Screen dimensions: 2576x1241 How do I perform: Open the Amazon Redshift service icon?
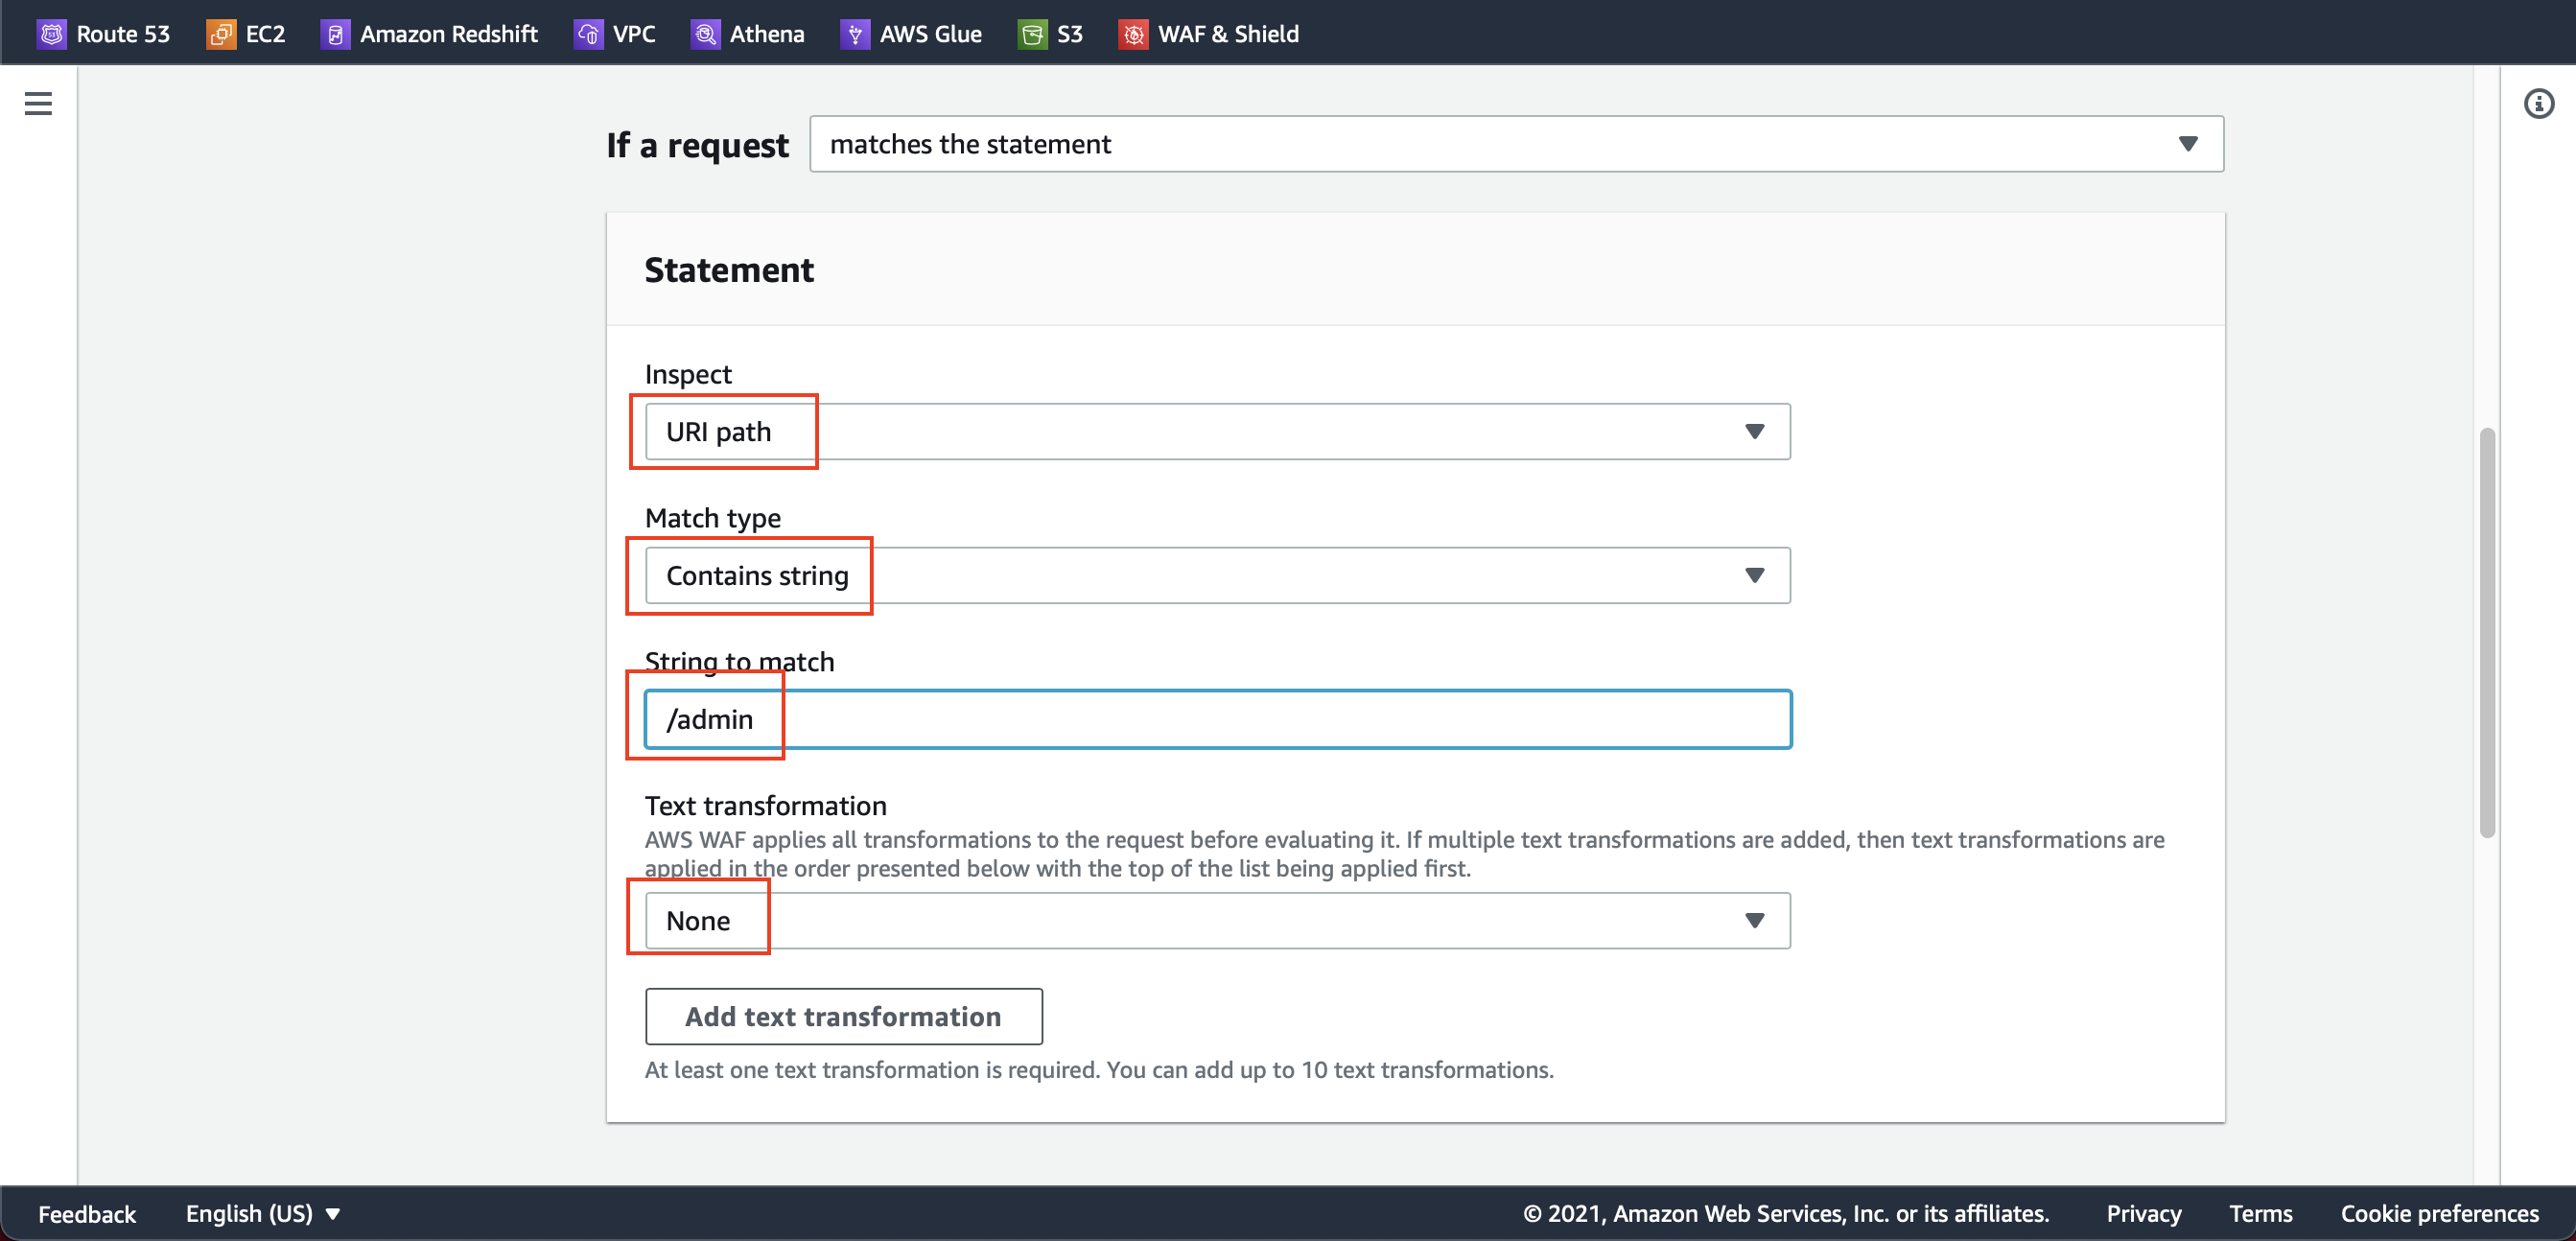coord(335,34)
